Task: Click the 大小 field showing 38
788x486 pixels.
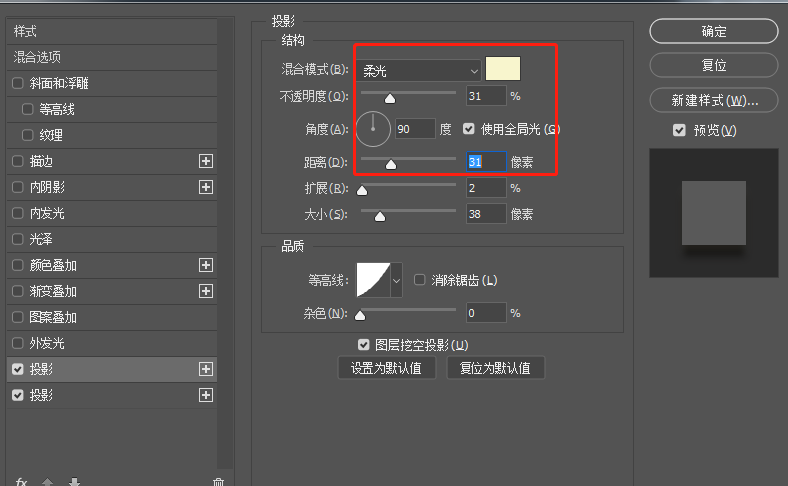Action: point(486,214)
